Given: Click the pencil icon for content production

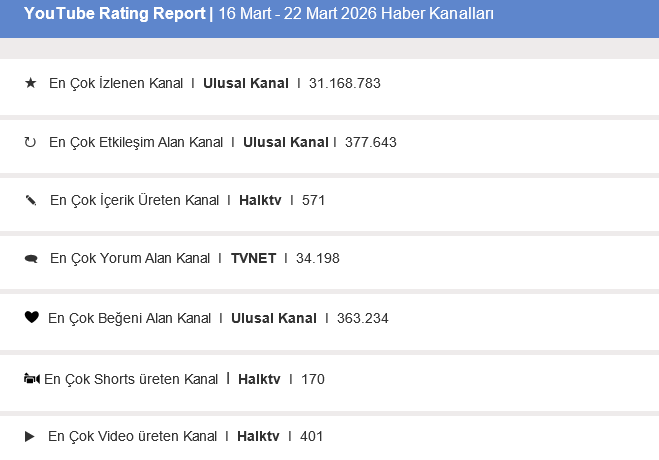Looking at the screenshot, I should point(30,200).
